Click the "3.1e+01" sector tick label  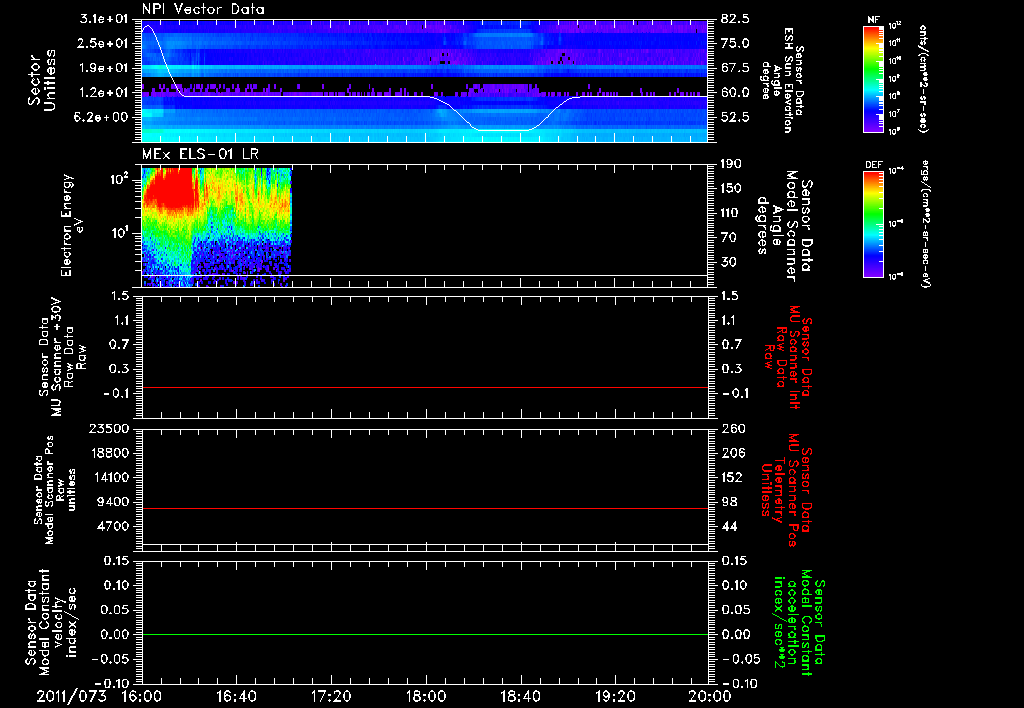(104, 19)
